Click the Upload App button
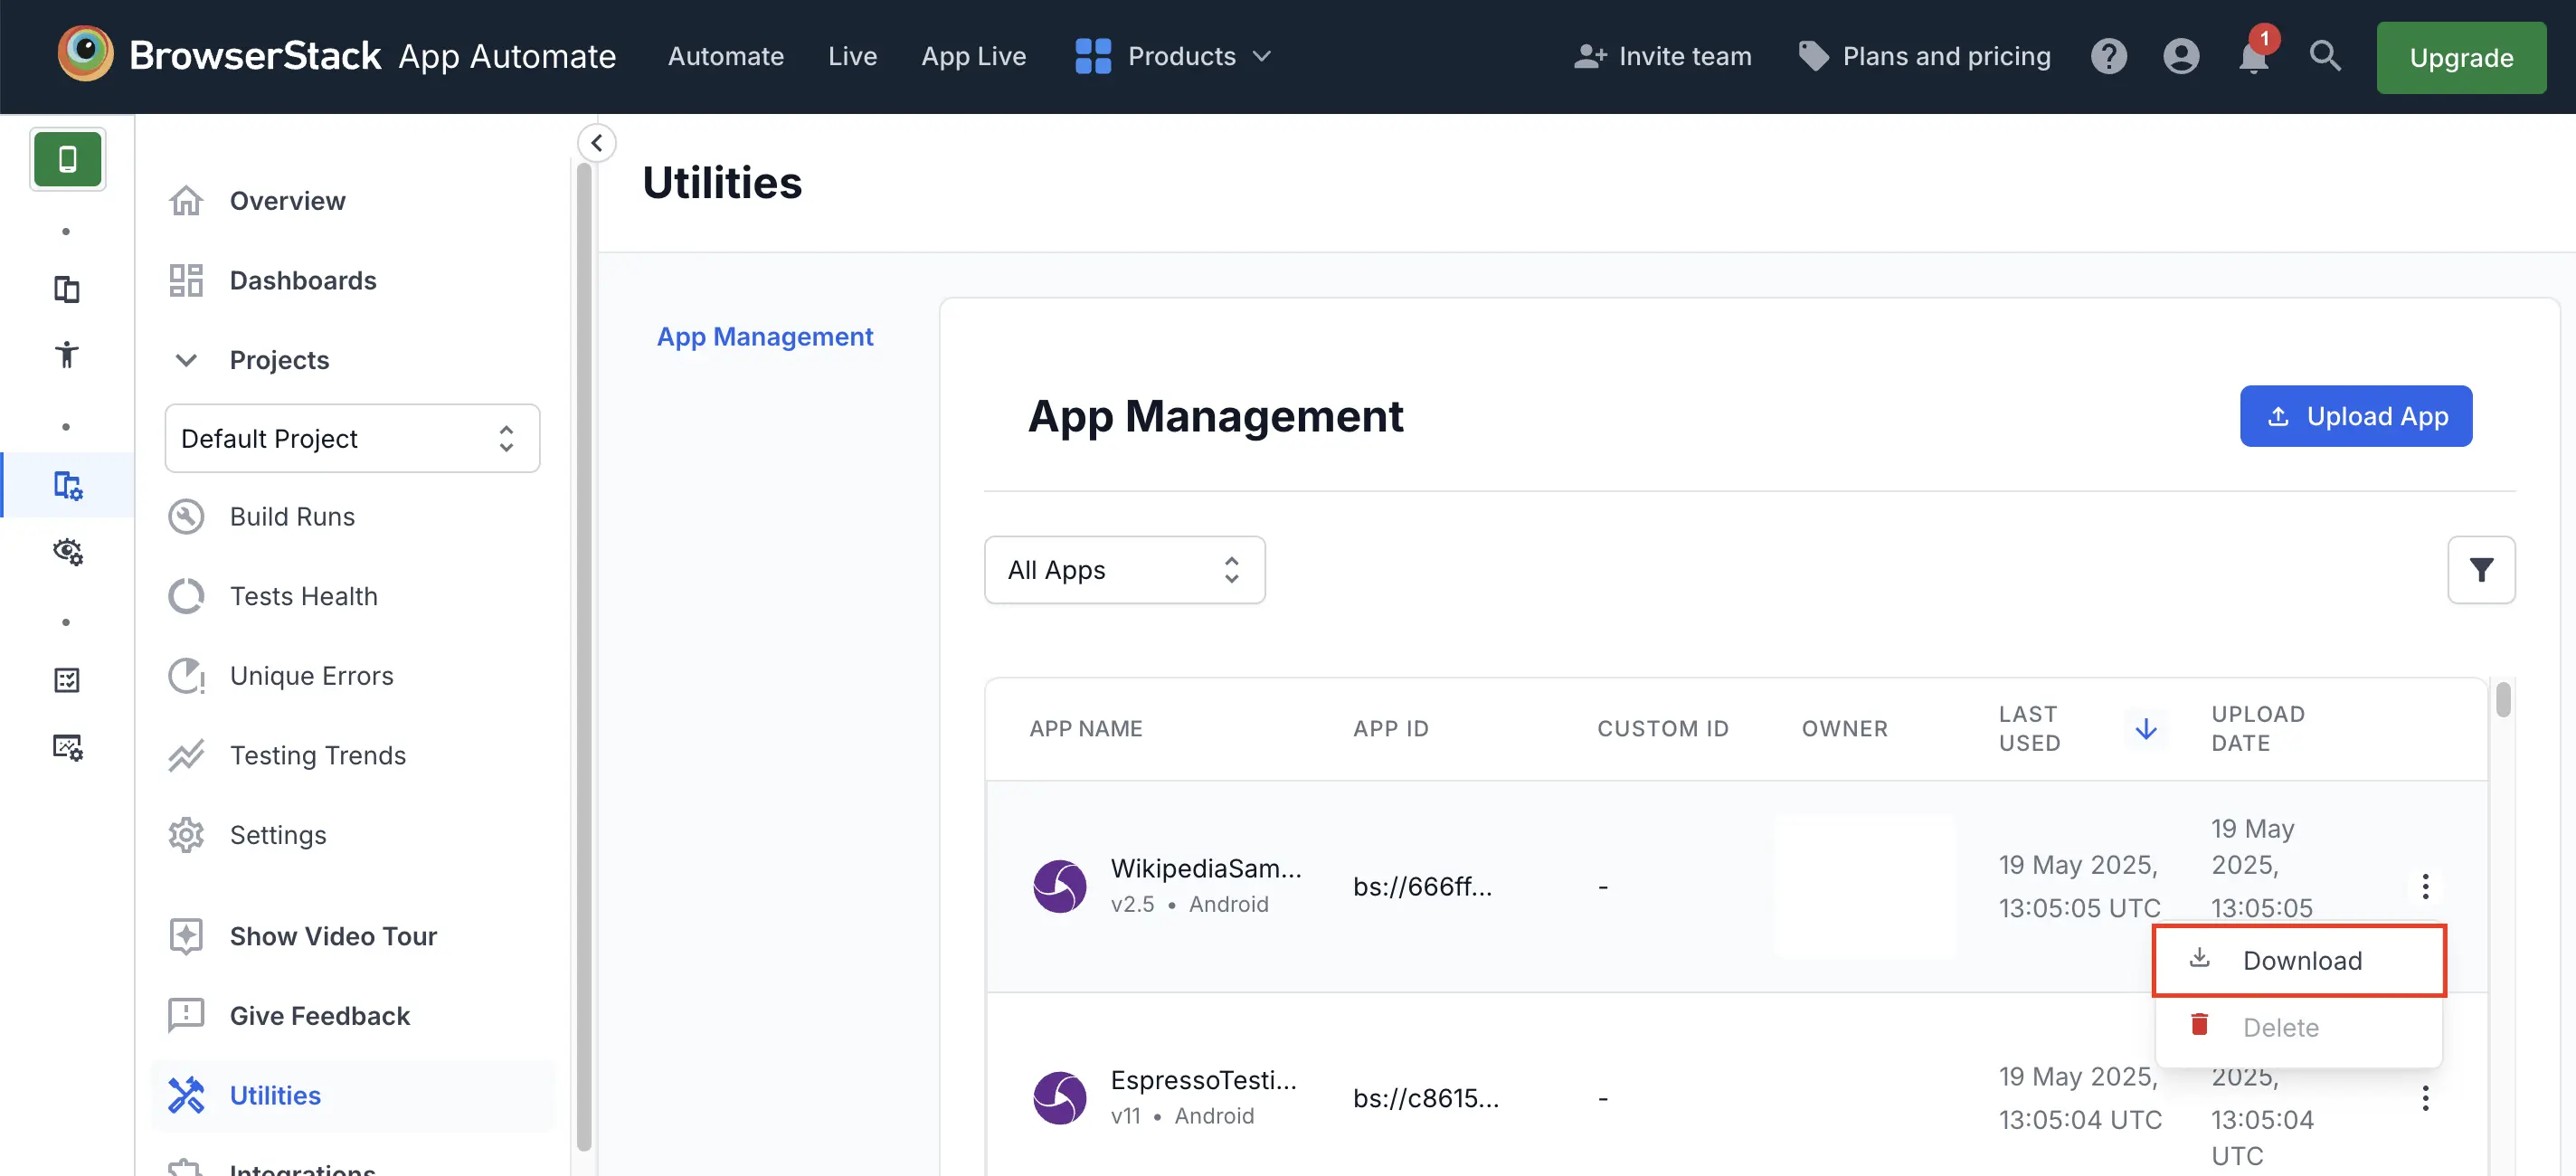The width and height of the screenshot is (2576, 1176). pyautogui.click(x=2355, y=416)
